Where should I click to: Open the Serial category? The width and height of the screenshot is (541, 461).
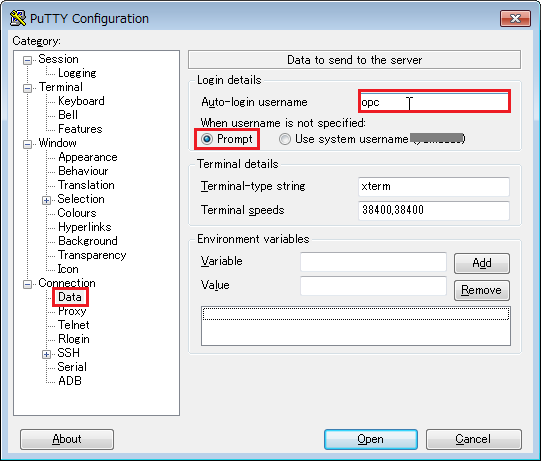click(72, 367)
